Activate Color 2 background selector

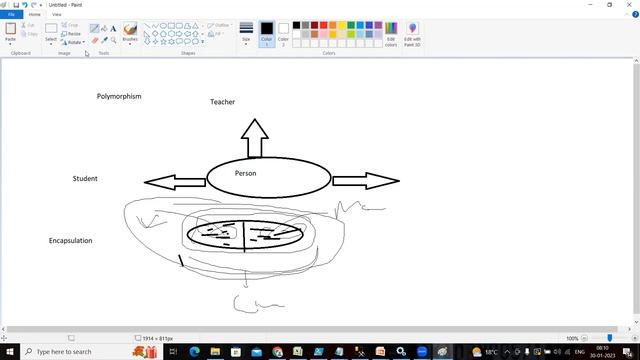tap(283, 34)
